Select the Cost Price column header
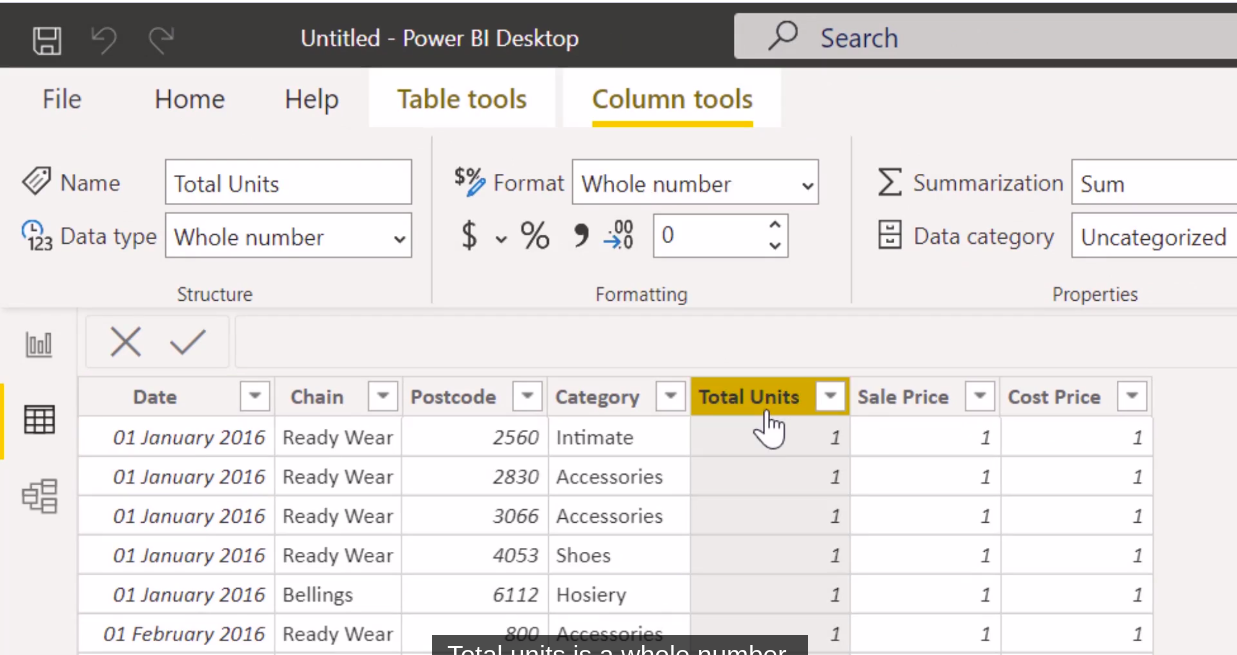1237x655 pixels. [x=1054, y=397]
